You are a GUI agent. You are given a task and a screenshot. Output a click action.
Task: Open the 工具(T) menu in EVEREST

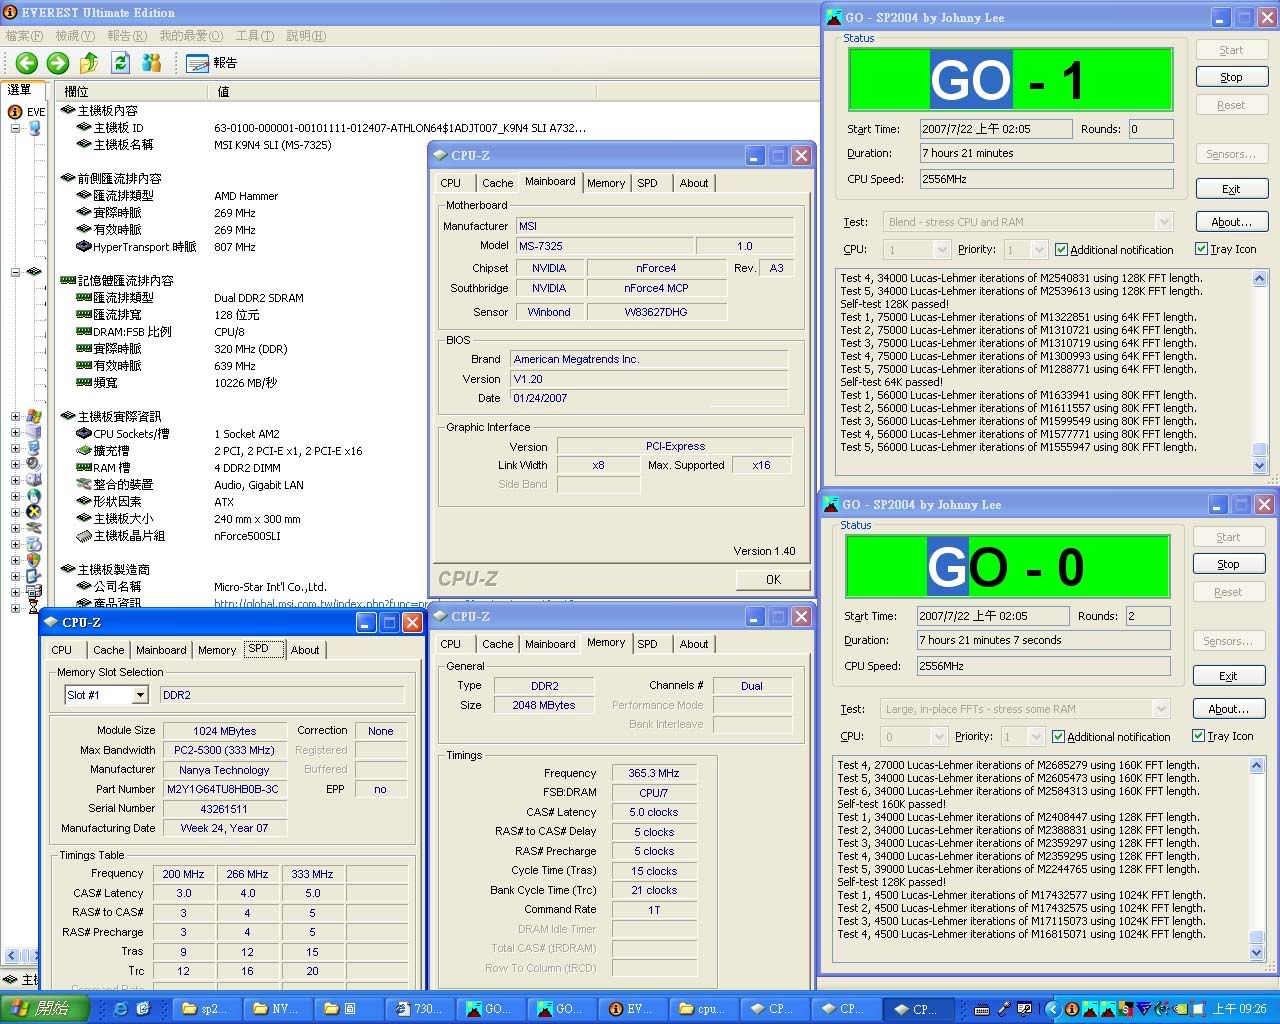coord(254,36)
